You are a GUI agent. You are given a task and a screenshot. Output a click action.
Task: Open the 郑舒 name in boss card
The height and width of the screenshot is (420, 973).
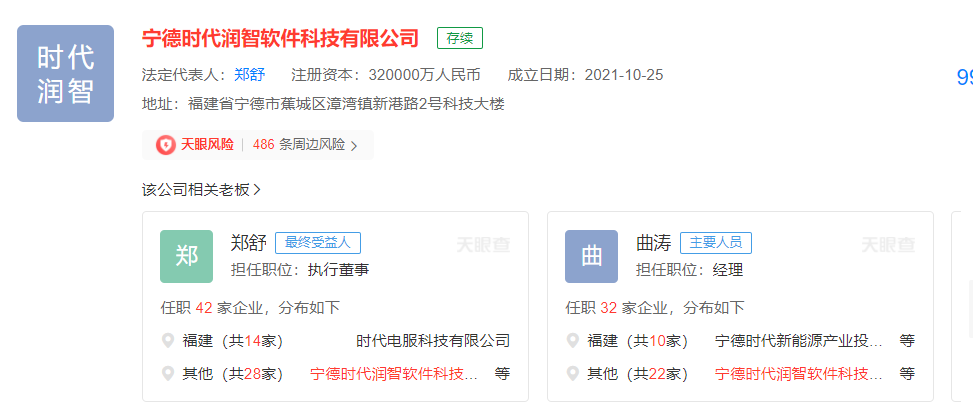[x=248, y=243]
